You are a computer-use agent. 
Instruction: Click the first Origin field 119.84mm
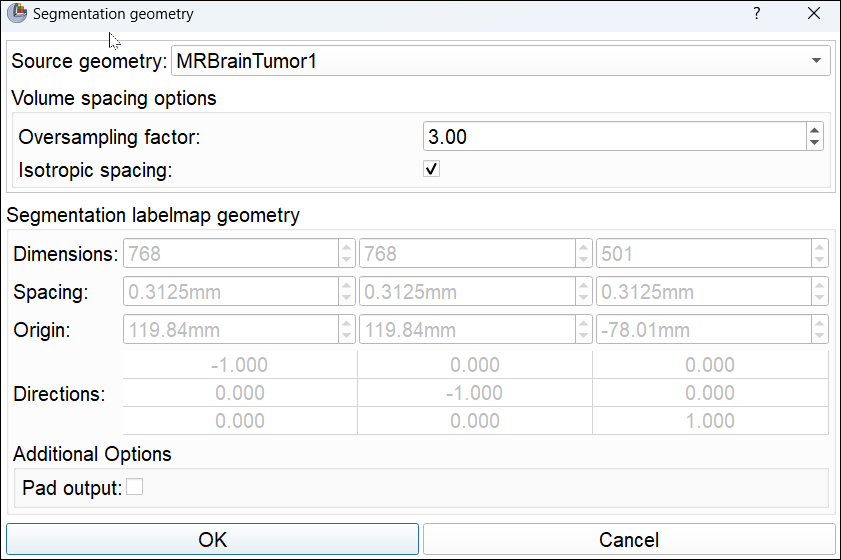230,330
